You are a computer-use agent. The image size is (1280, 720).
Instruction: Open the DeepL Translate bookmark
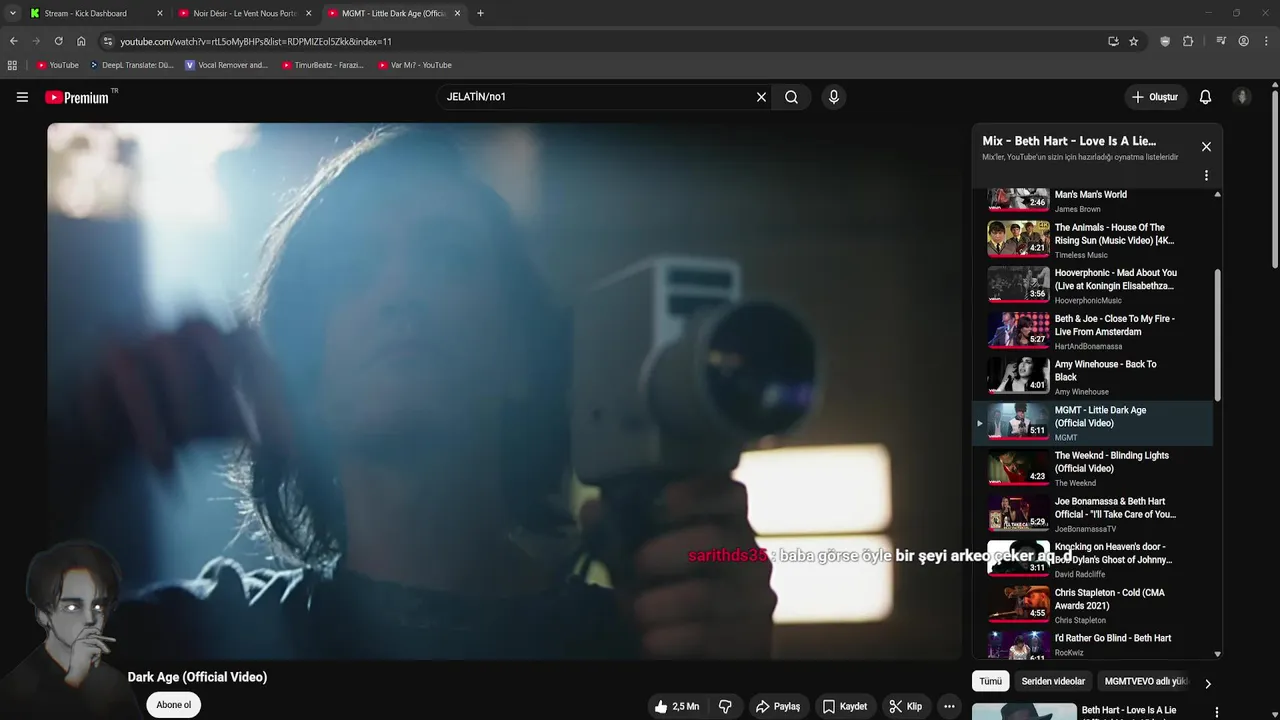(x=131, y=65)
